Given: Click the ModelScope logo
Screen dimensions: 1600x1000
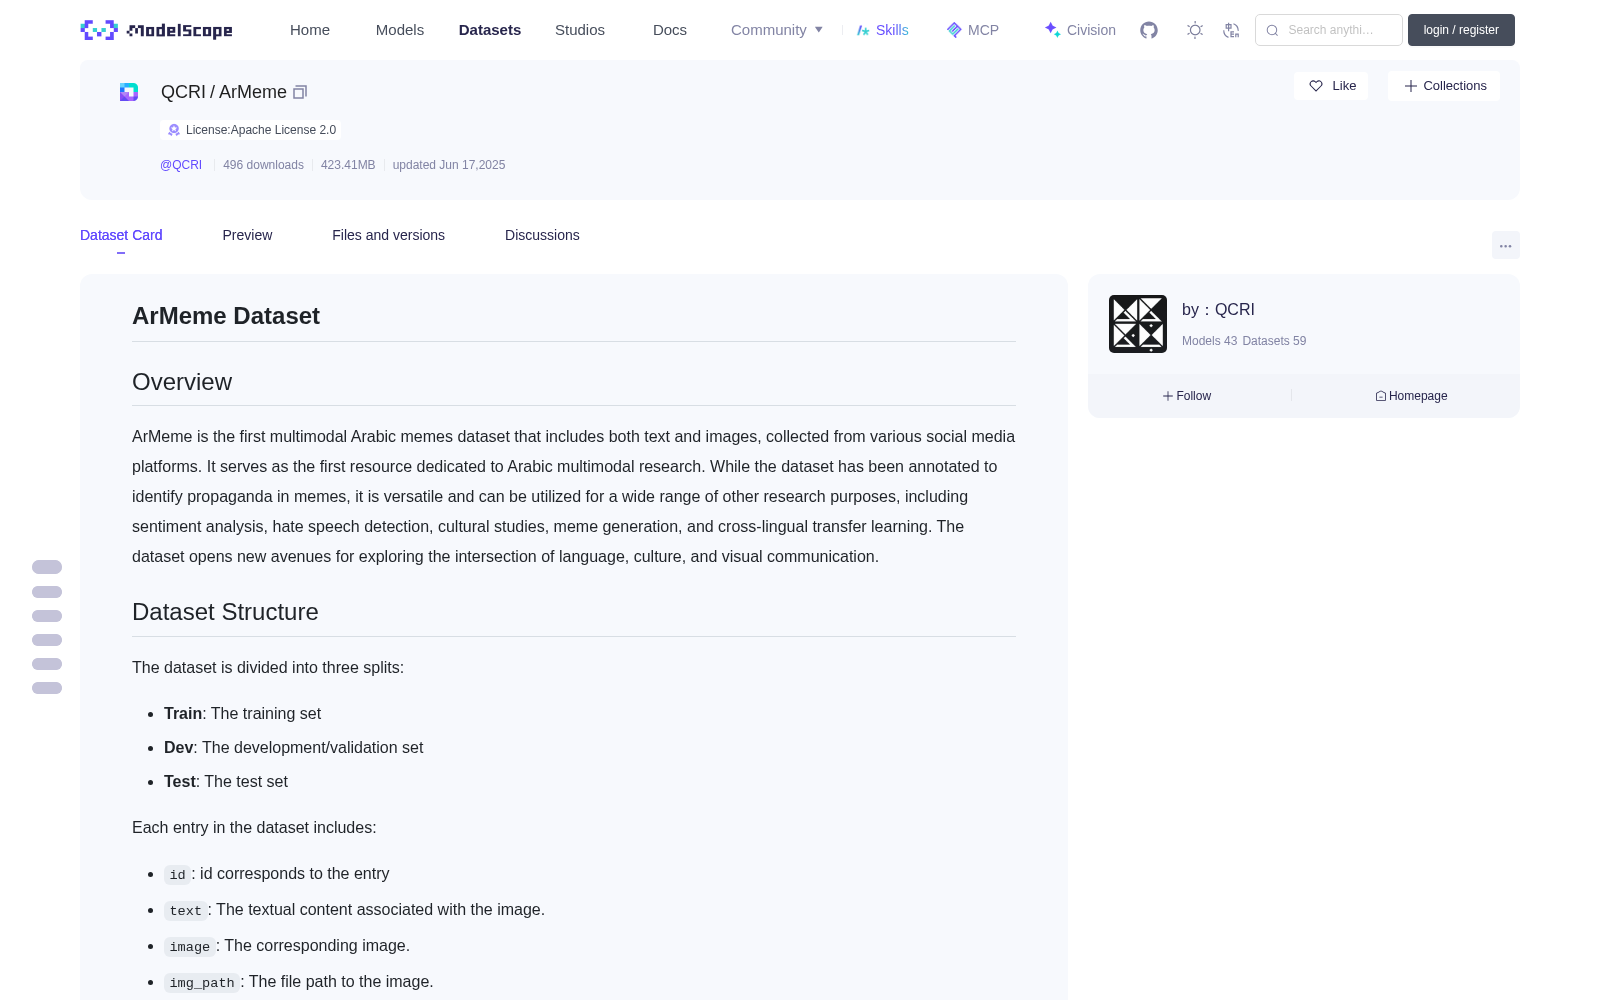Looking at the screenshot, I should click(x=156, y=30).
